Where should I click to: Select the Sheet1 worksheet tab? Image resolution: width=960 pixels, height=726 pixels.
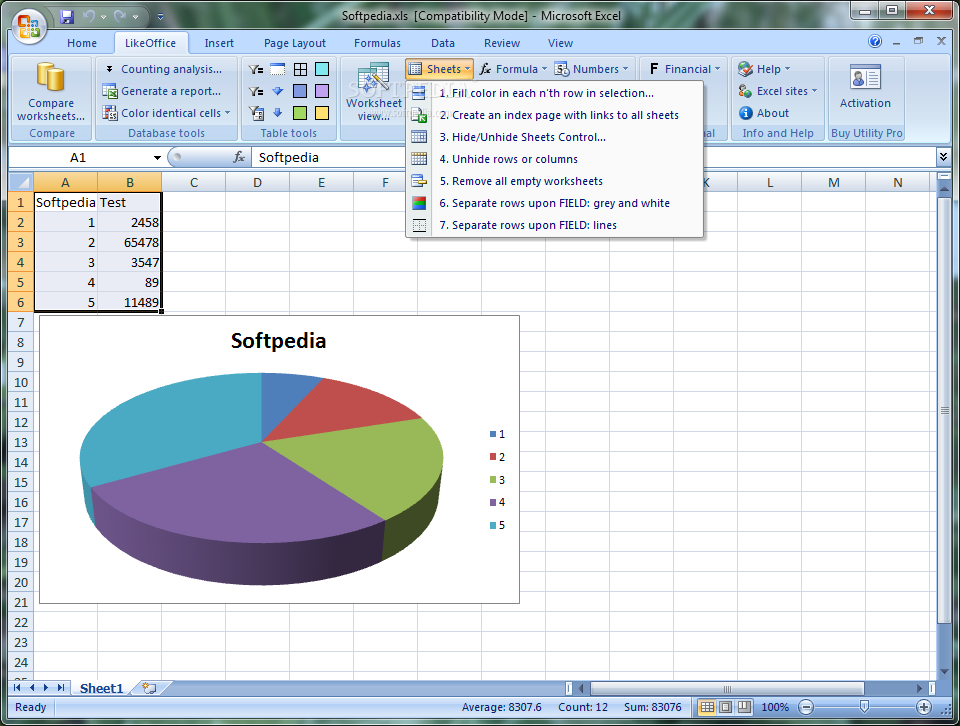coord(102,689)
